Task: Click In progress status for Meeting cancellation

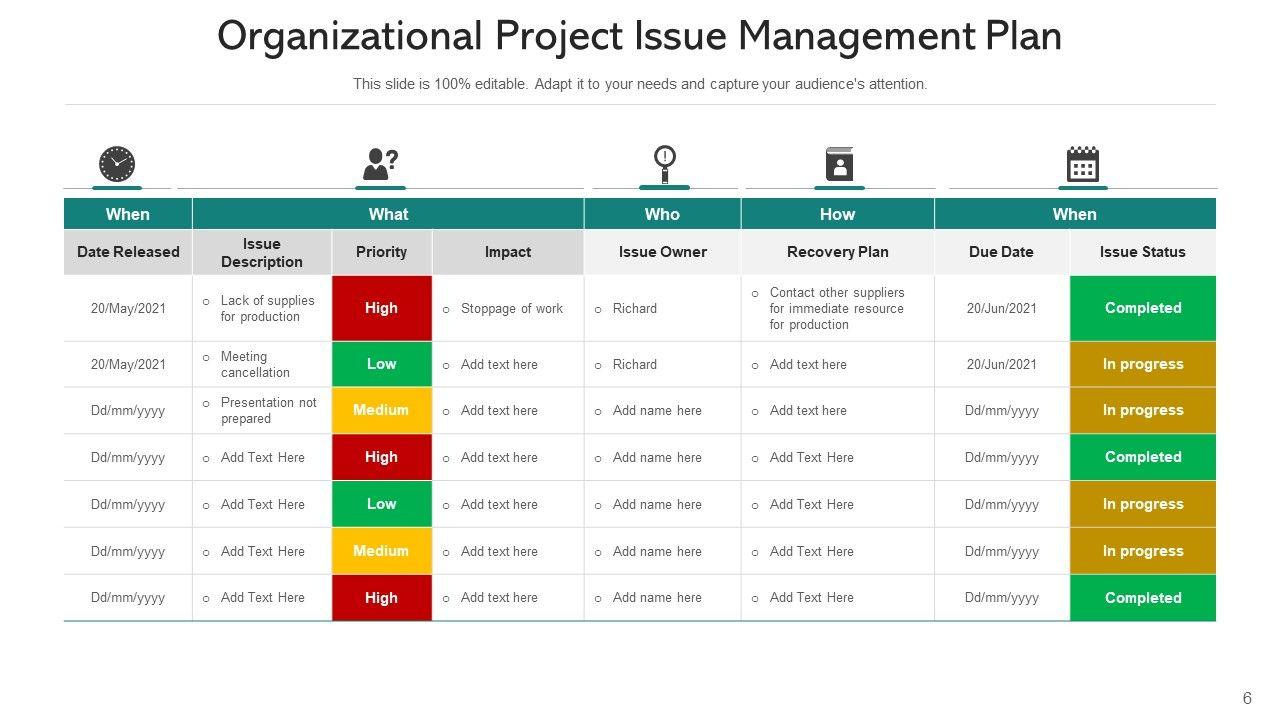Action: 1143,364
